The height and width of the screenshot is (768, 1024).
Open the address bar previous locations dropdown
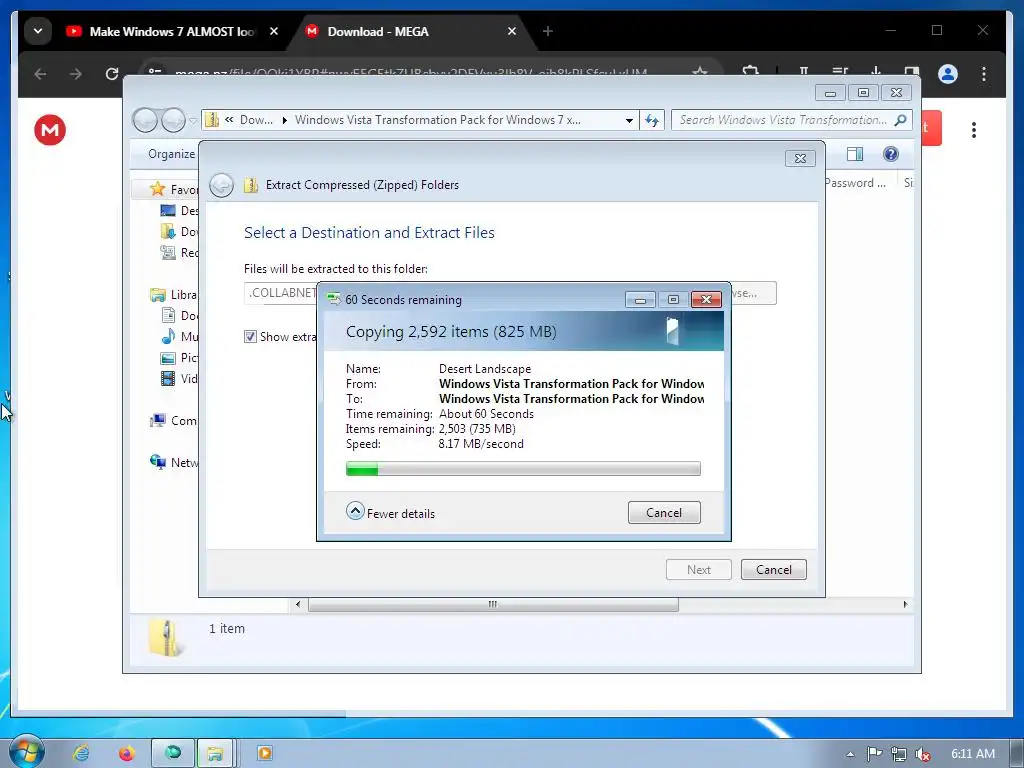[x=629, y=120]
